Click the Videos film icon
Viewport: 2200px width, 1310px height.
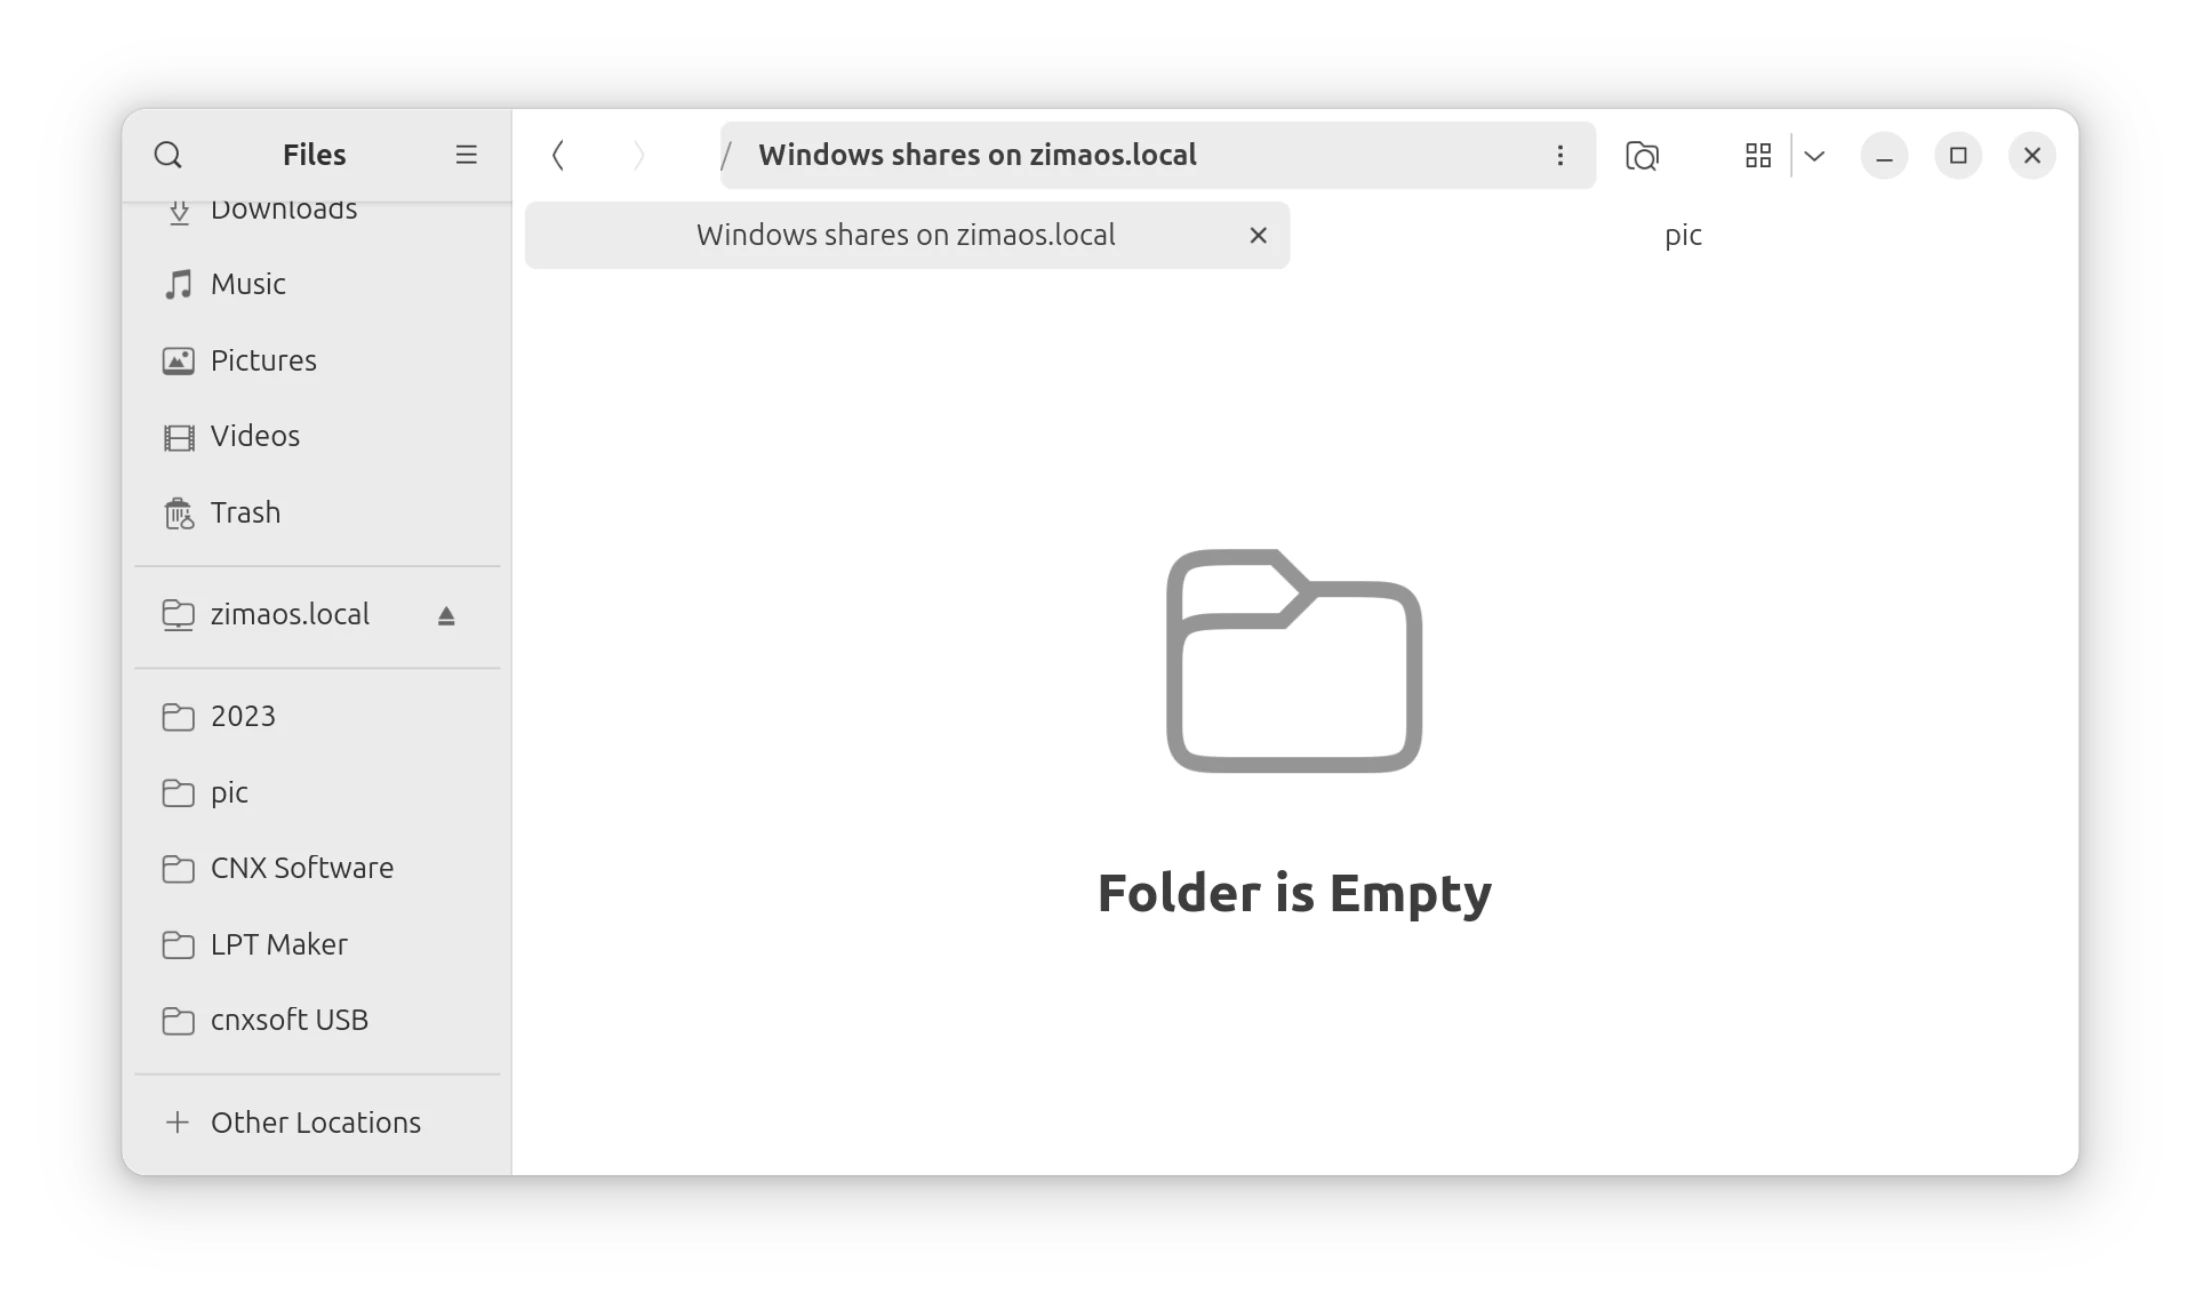click(x=178, y=437)
